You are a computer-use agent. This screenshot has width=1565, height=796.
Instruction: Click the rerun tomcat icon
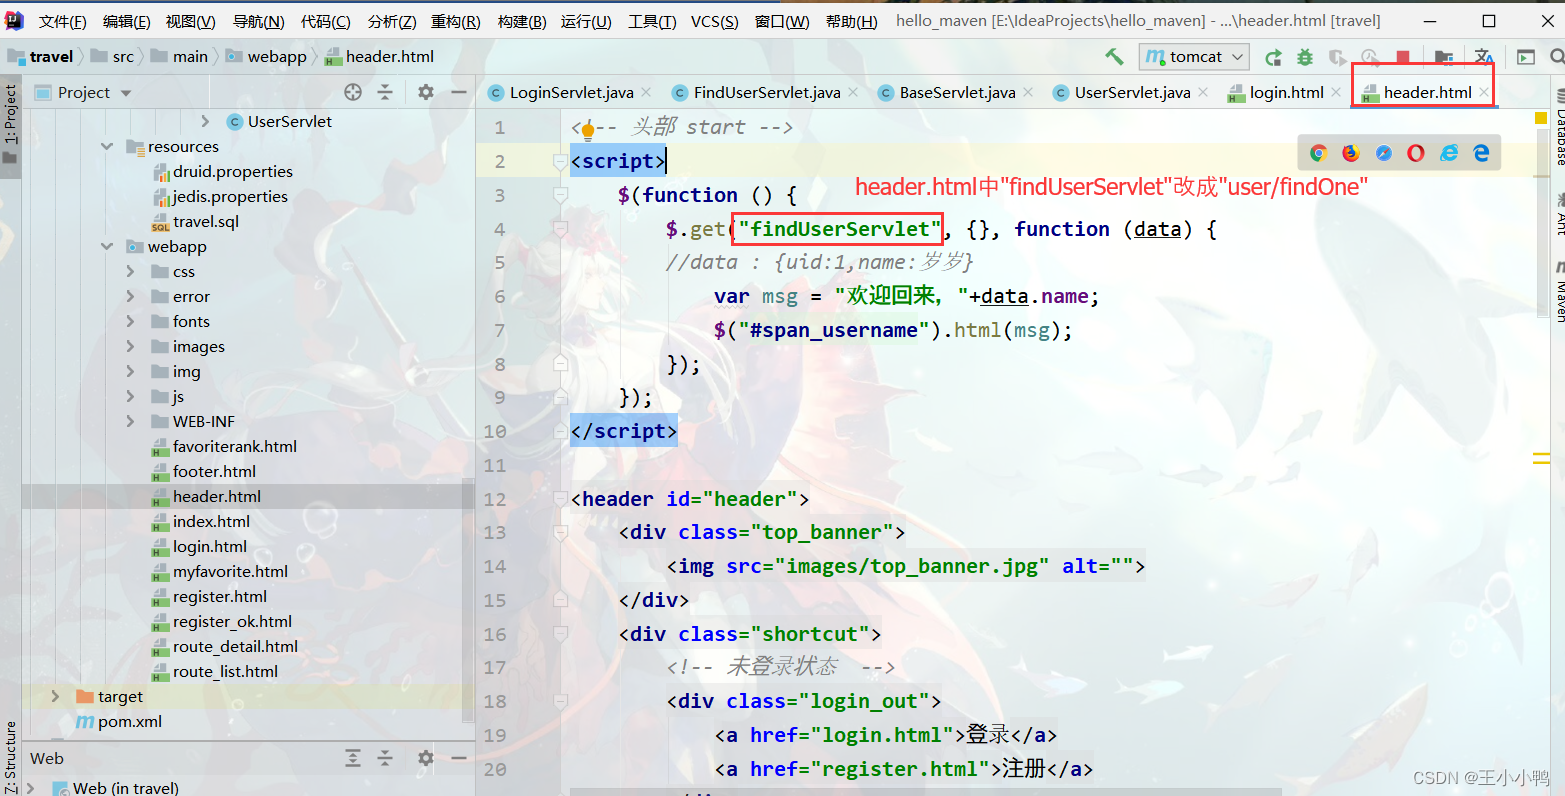coord(1273,58)
